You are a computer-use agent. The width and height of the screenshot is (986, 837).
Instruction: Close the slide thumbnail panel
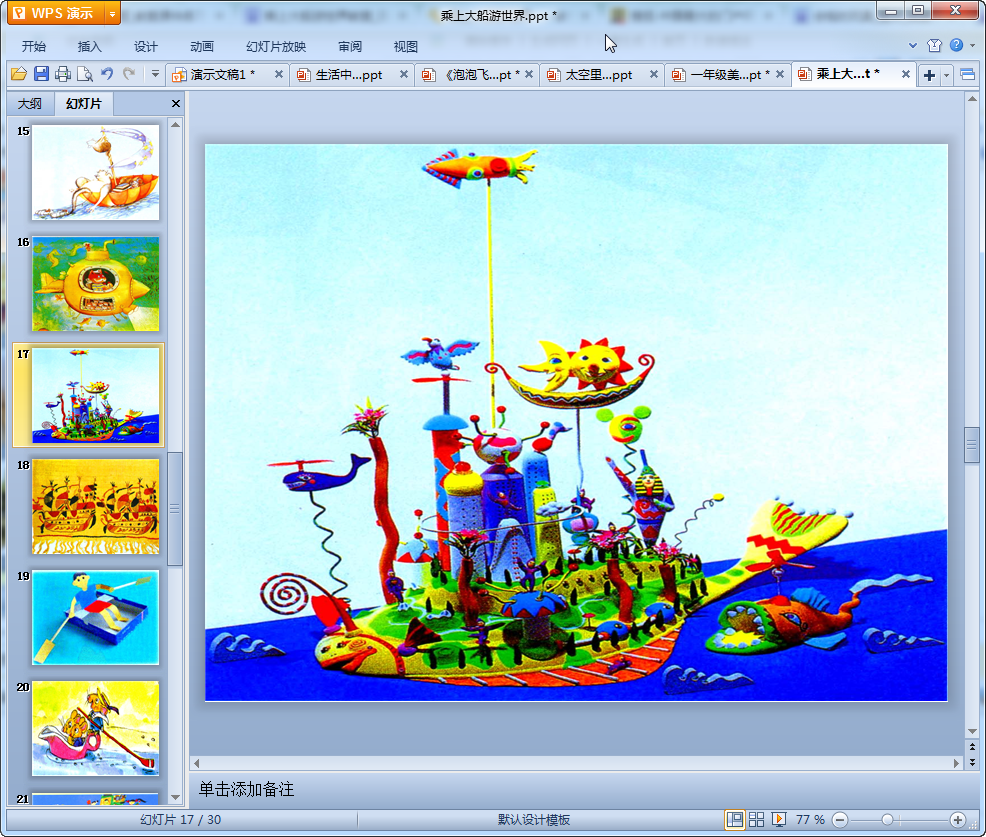click(176, 104)
